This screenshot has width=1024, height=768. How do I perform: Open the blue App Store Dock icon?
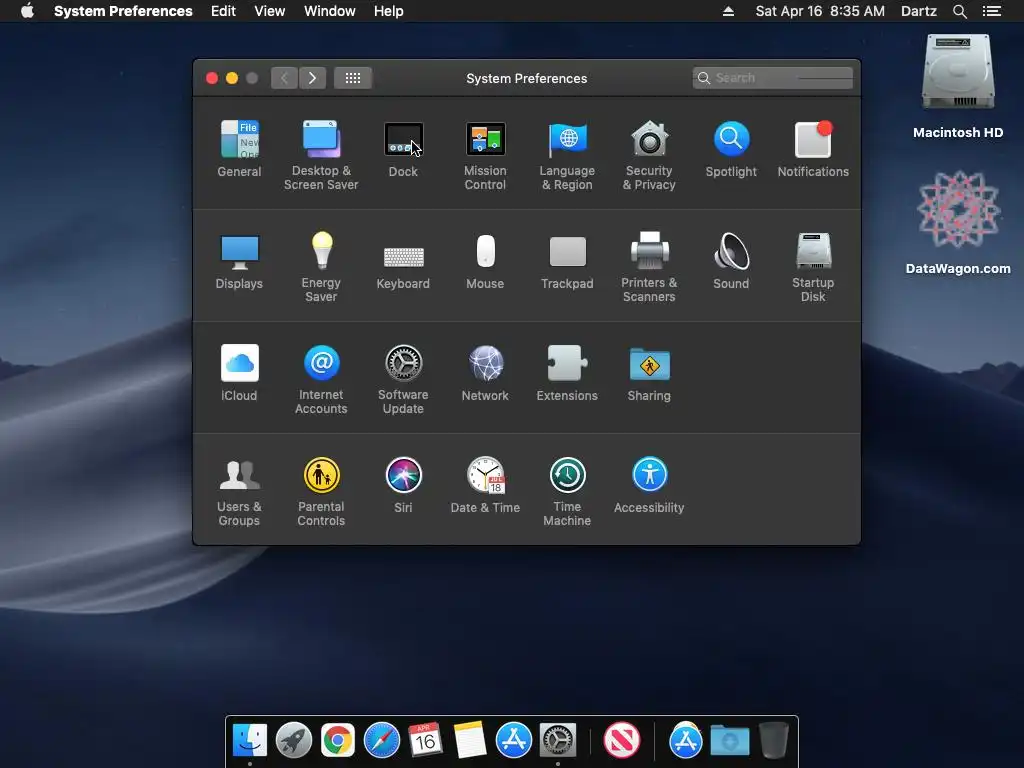coord(513,740)
